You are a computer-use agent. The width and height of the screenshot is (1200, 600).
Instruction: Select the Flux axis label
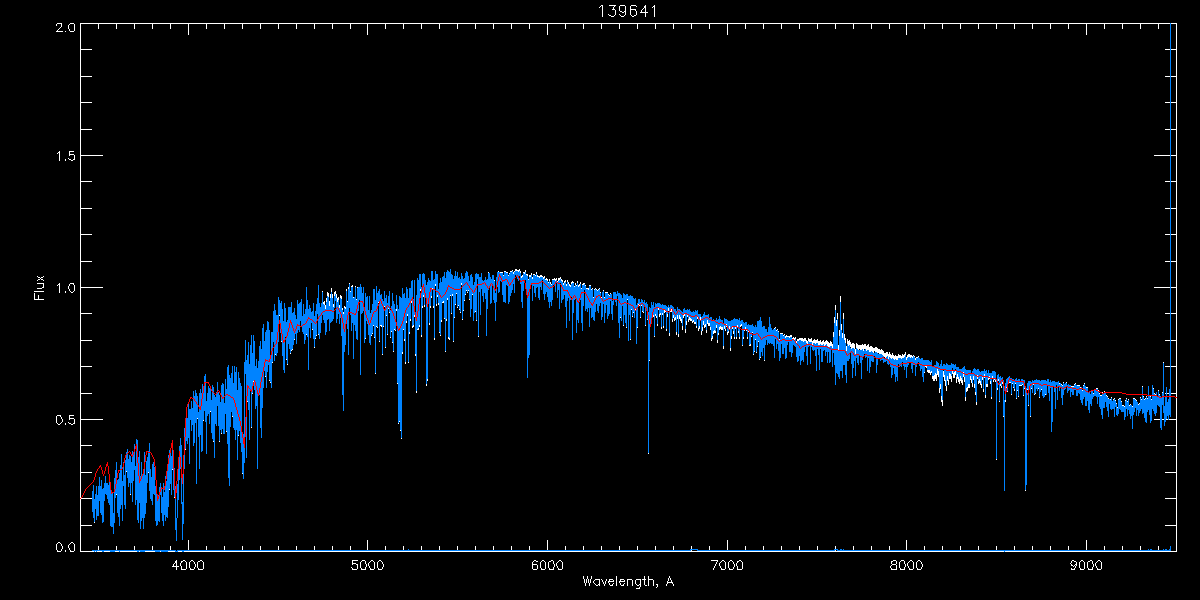[x=40, y=288]
